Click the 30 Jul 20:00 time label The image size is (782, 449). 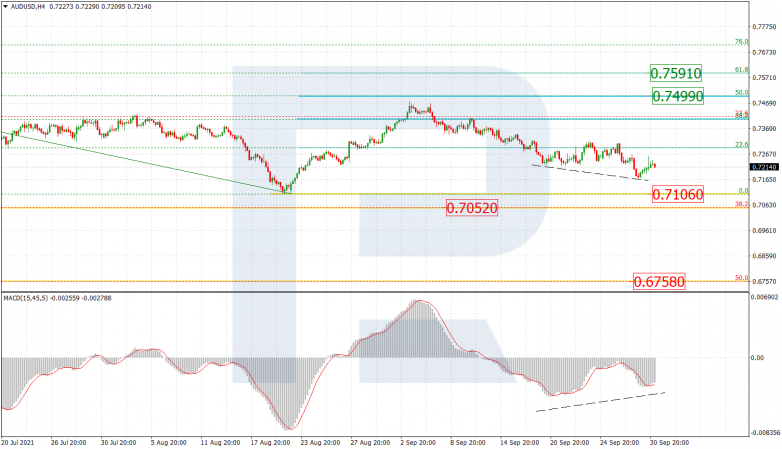click(x=118, y=443)
